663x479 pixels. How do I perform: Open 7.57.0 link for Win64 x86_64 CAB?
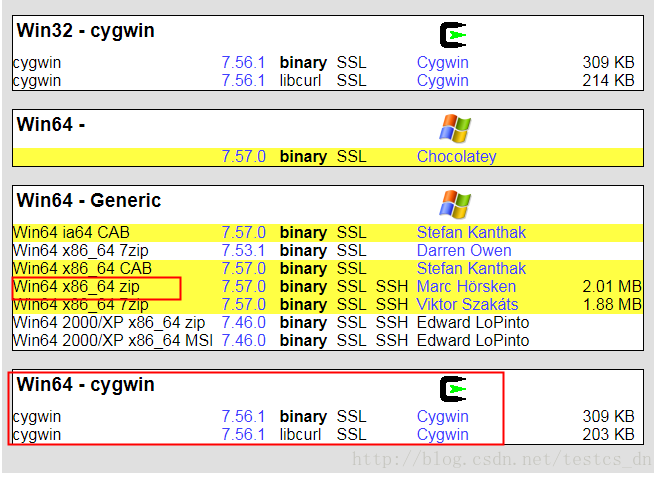(244, 268)
